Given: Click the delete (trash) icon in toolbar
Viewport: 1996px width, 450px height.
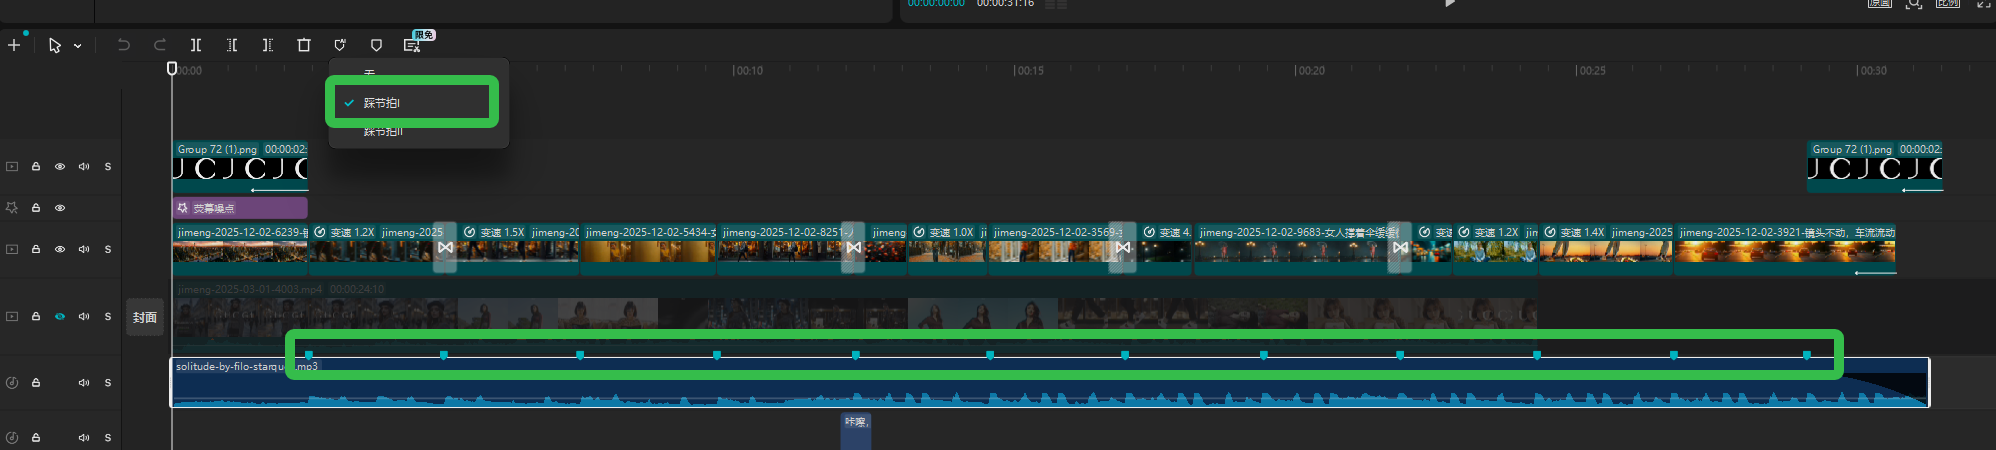Looking at the screenshot, I should tap(304, 45).
